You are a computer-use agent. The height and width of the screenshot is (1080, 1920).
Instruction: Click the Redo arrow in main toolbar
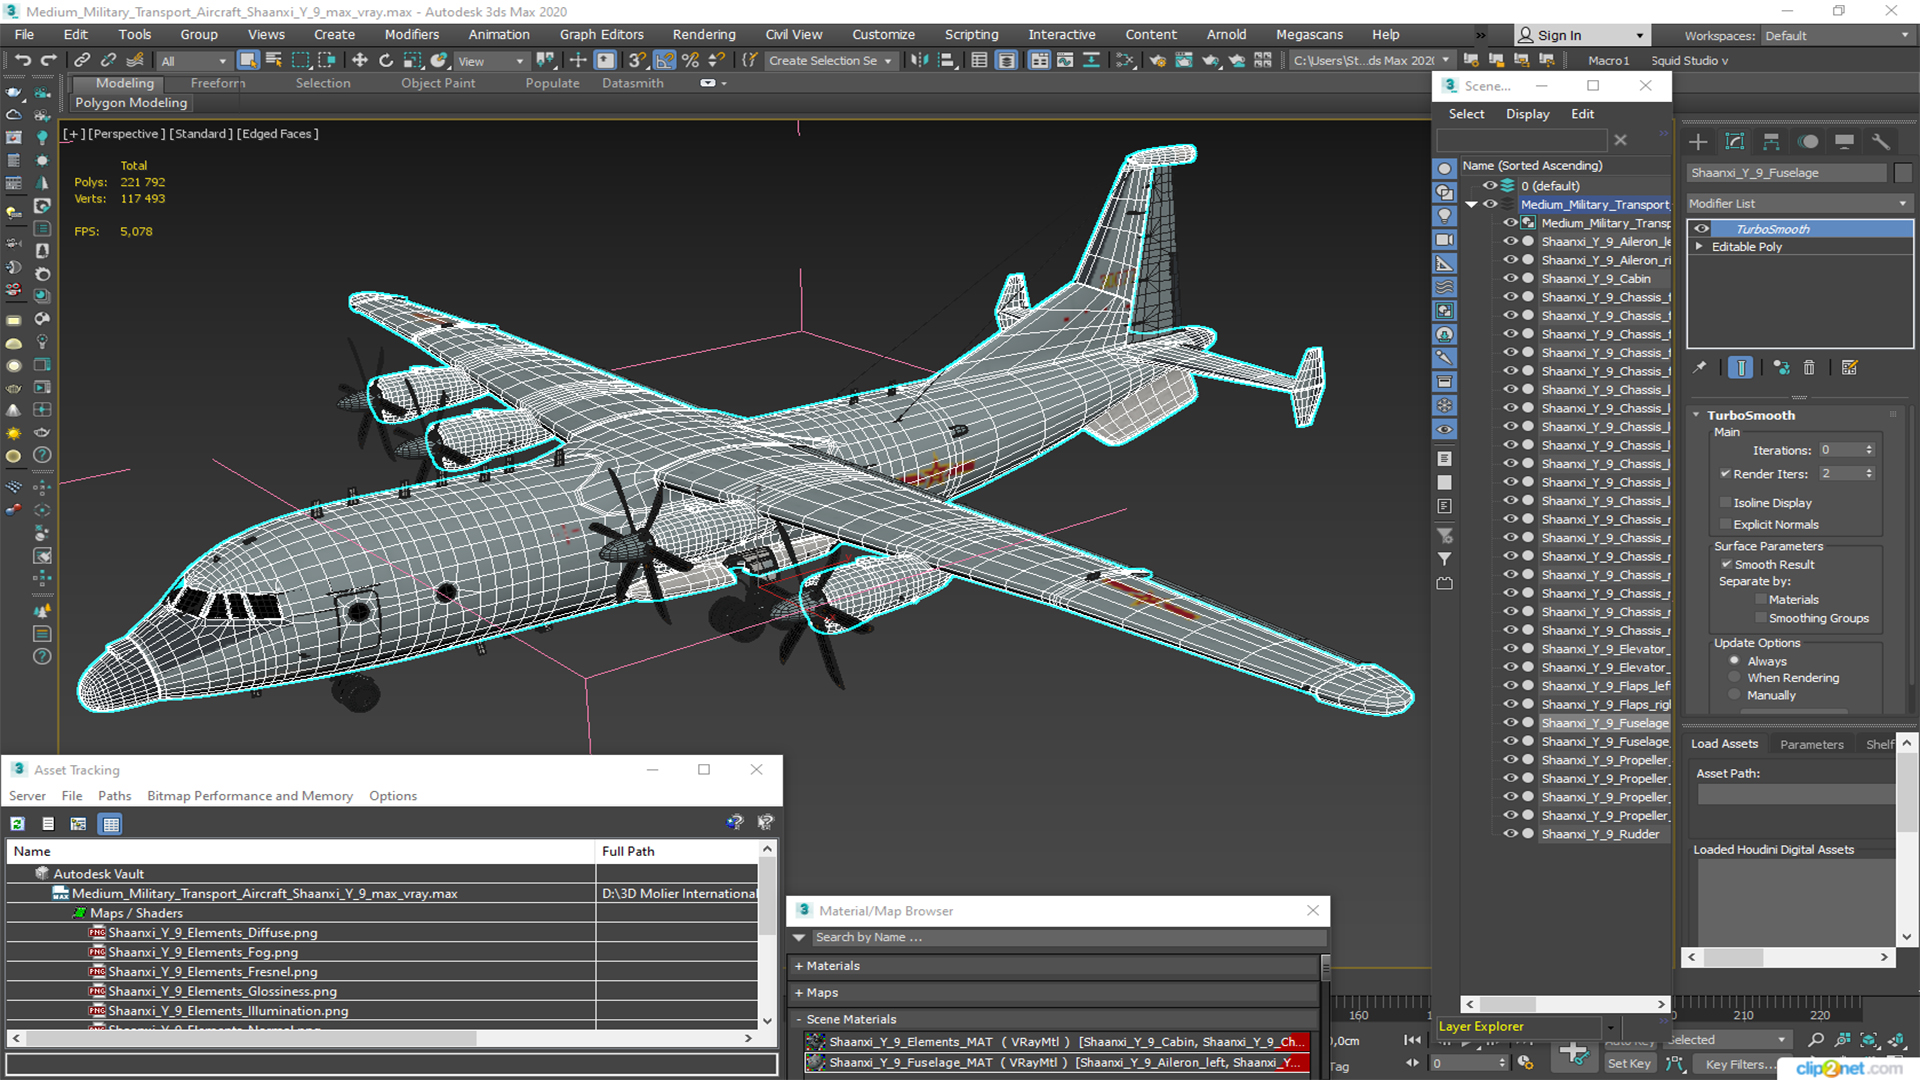point(47,60)
